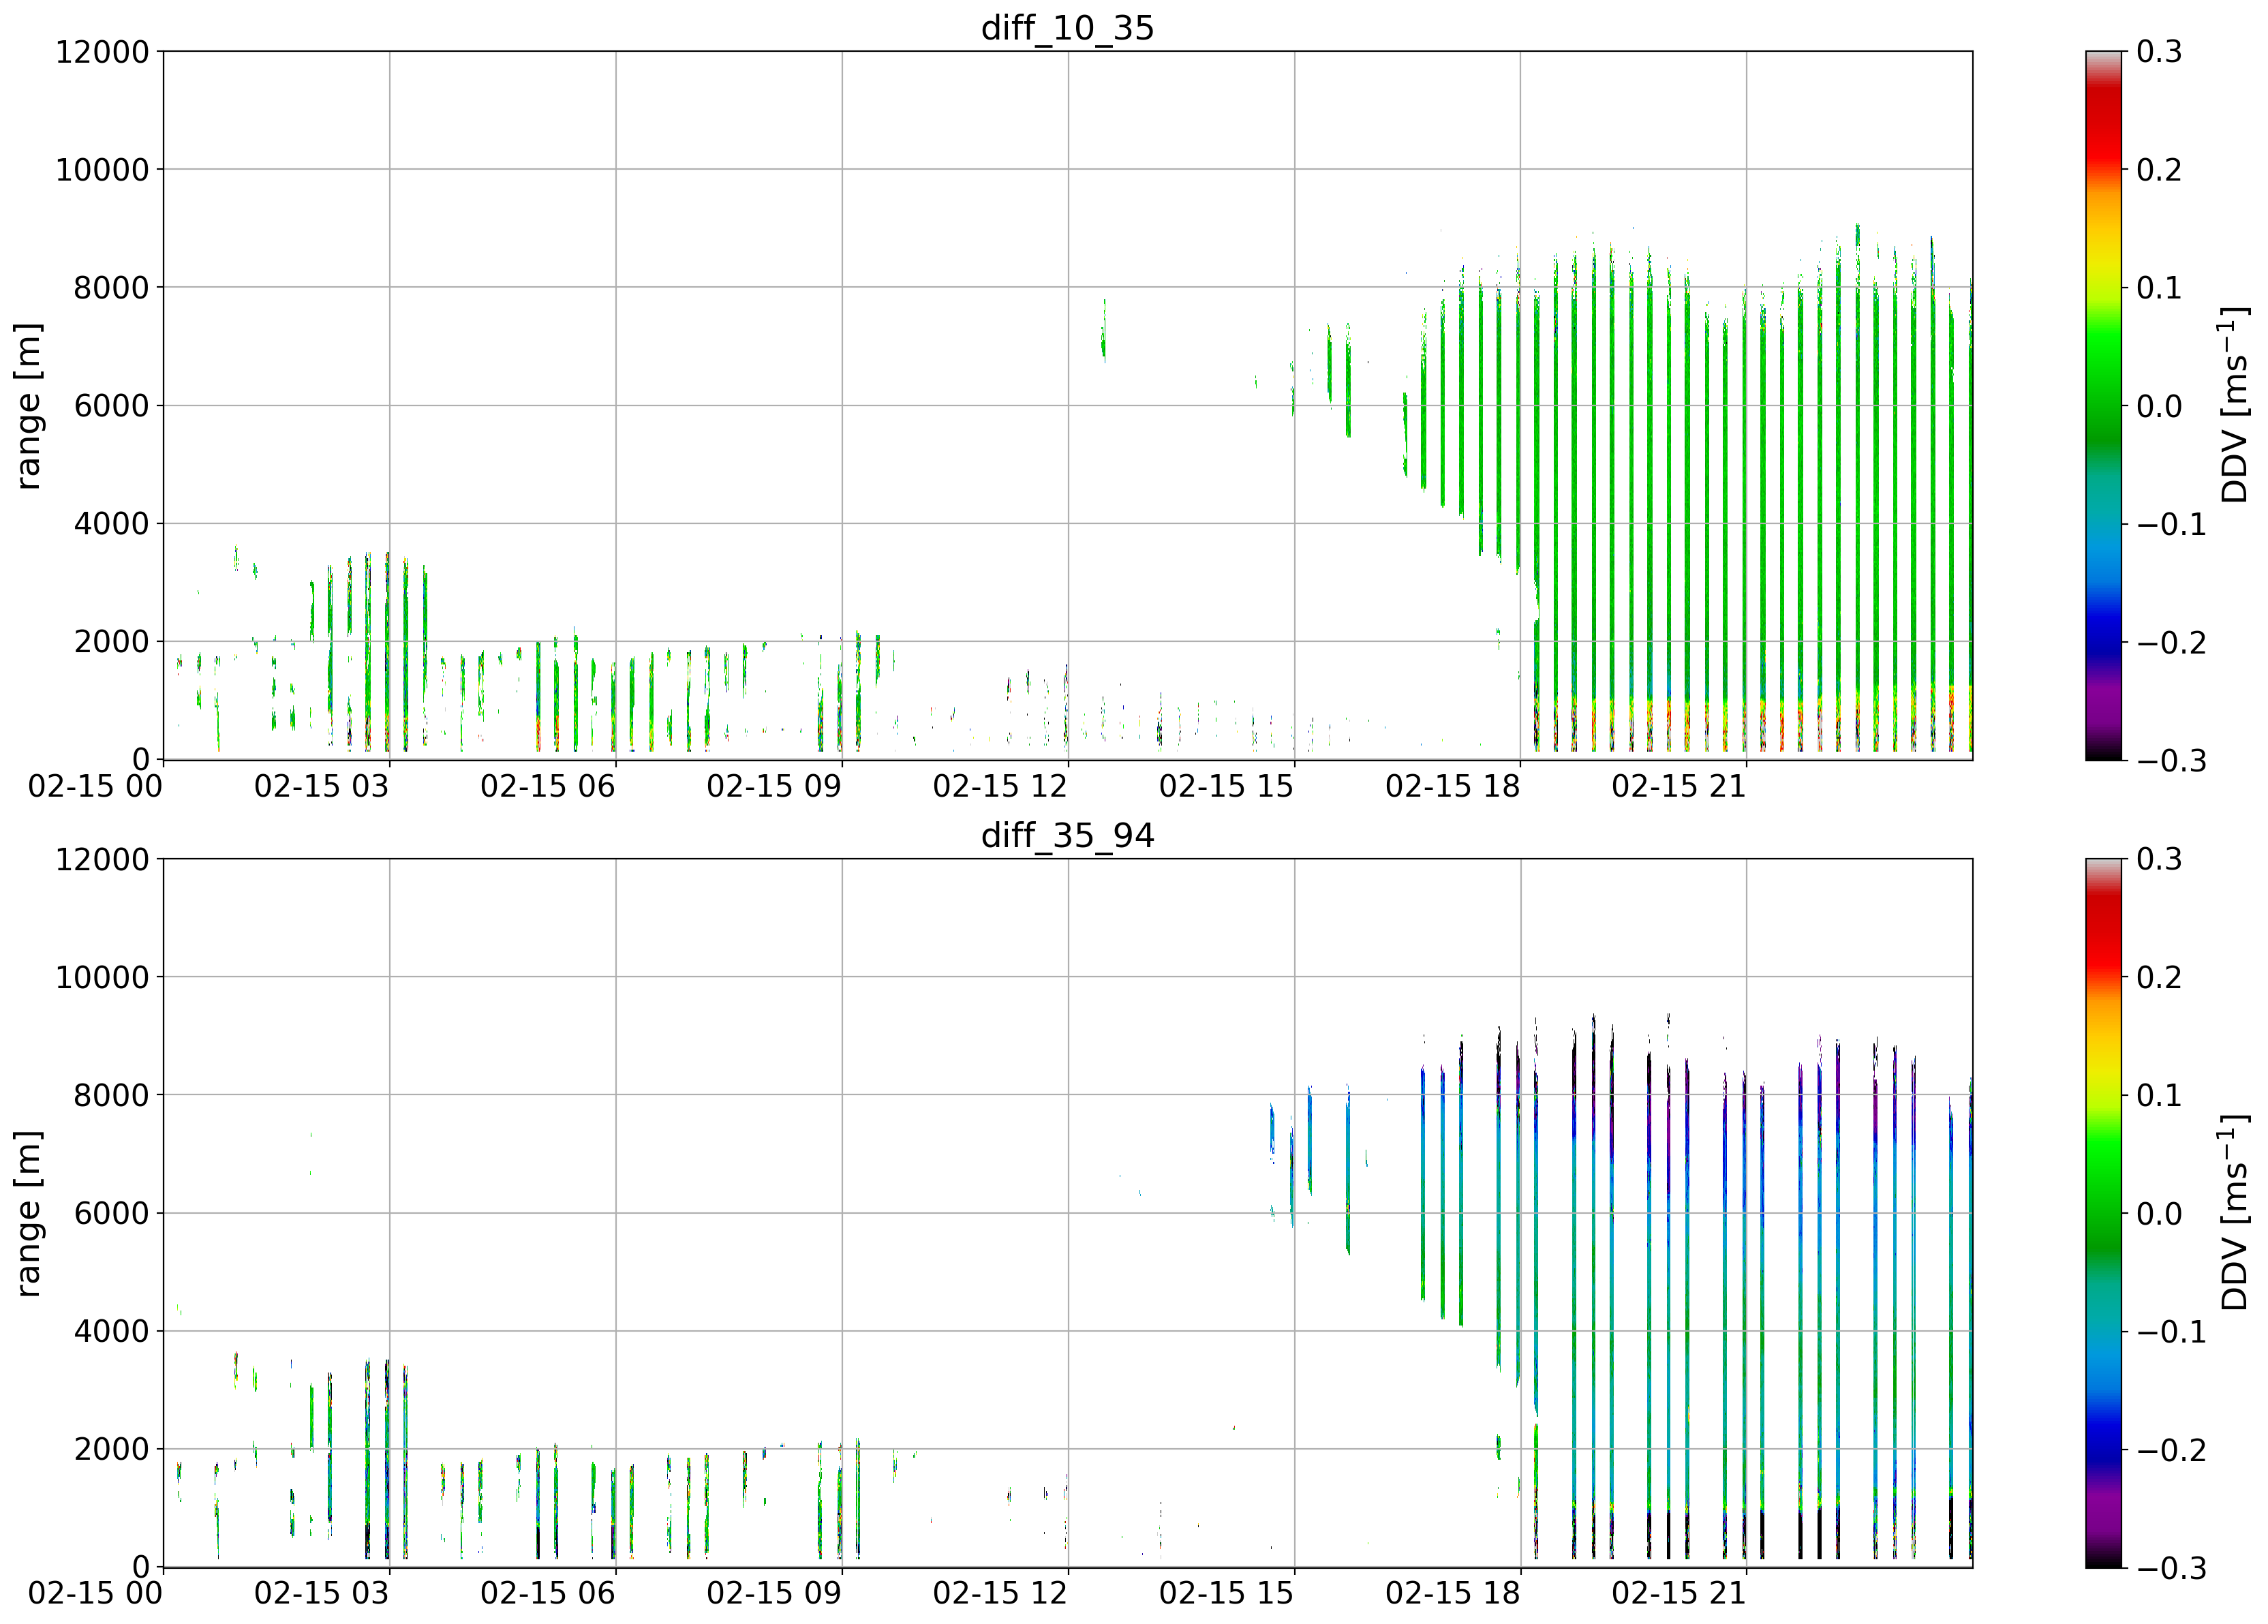The height and width of the screenshot is (1624, 2268).
Task: Click the 0.3 tick on bottom colorbar
Action: [x=2159, y=860]
